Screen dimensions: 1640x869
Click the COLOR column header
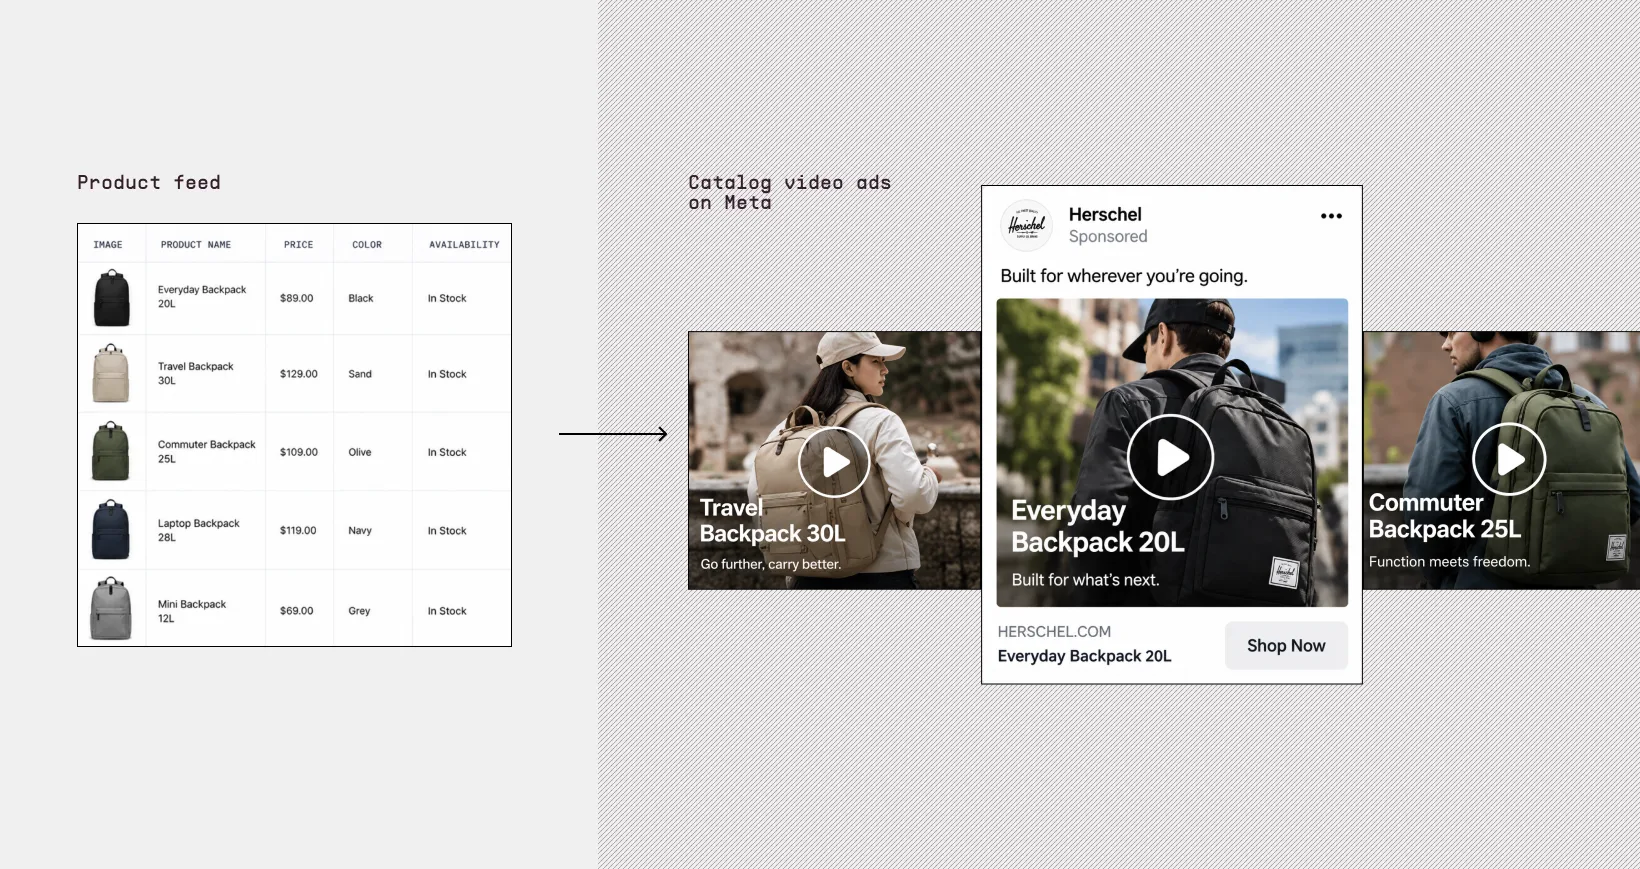click(367, 245)
